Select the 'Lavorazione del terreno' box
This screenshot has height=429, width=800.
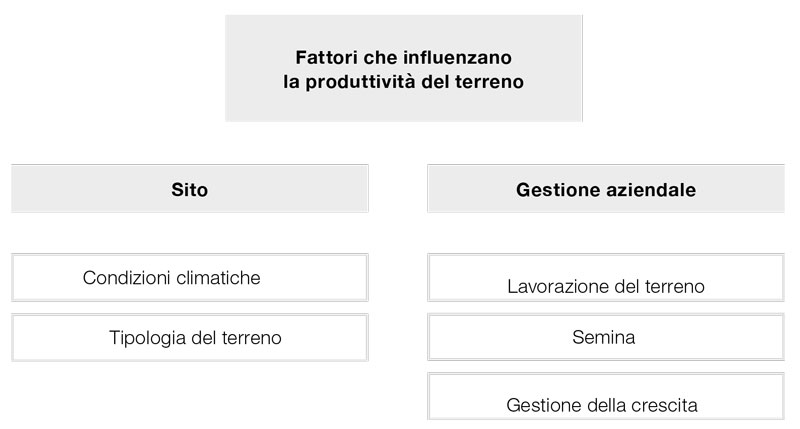(606, 277)
